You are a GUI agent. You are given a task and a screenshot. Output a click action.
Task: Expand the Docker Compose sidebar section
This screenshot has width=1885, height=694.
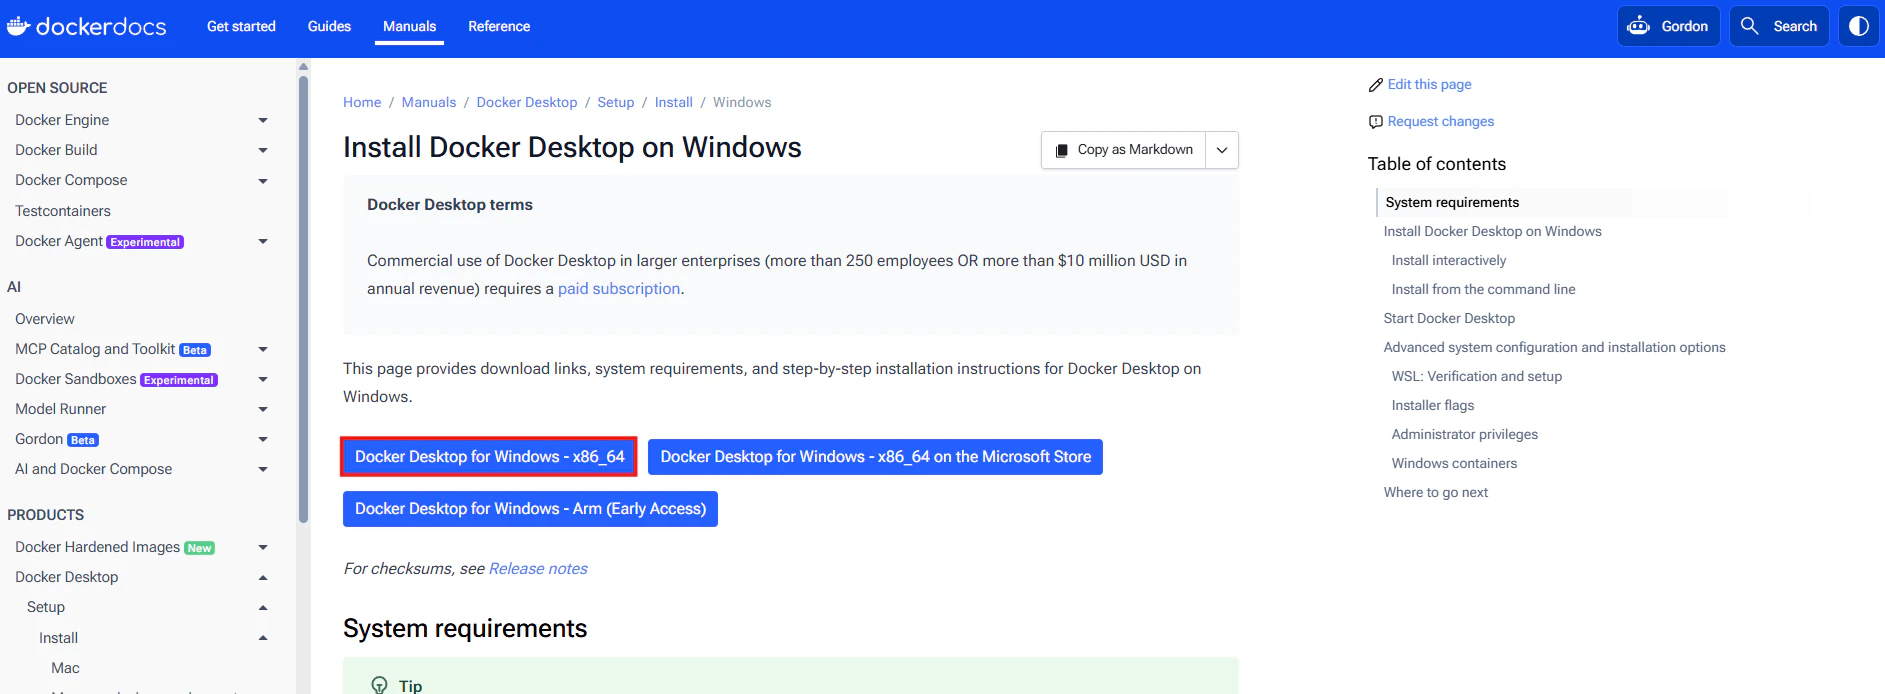(263, 181)
